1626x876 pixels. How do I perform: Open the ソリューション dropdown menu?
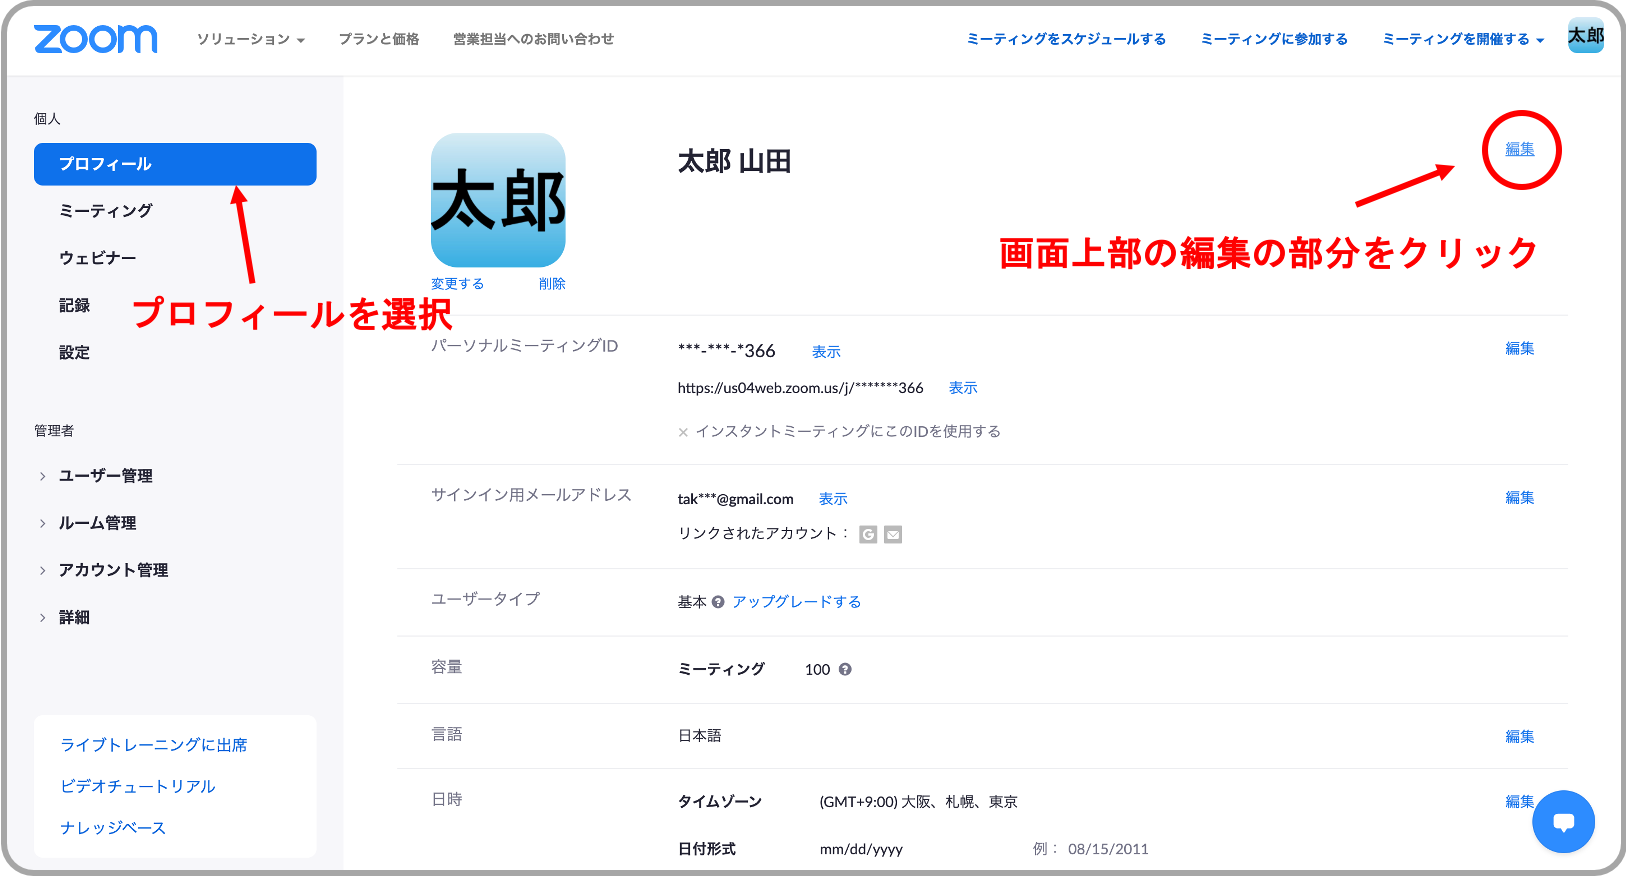click(x=250, y=39)
